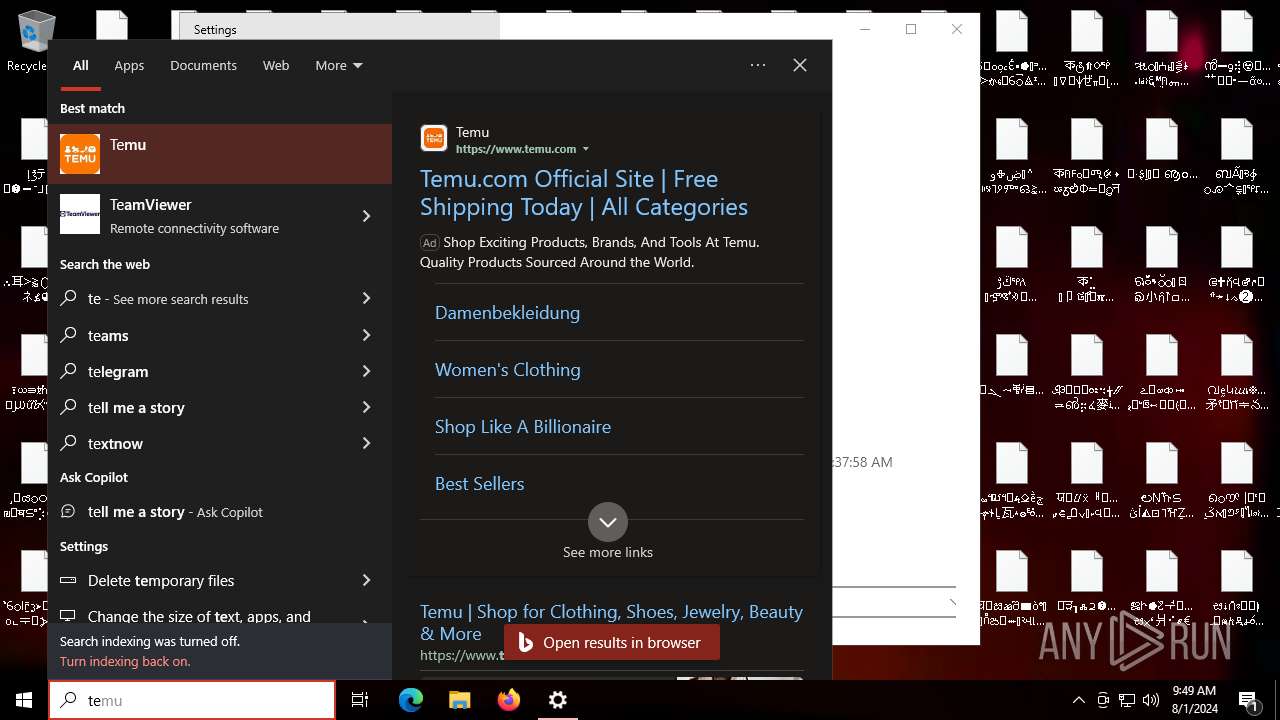Screen dimensions: 1280x720
Task: Open the volume icon in system tray
Action: (x=1151, y=700)
